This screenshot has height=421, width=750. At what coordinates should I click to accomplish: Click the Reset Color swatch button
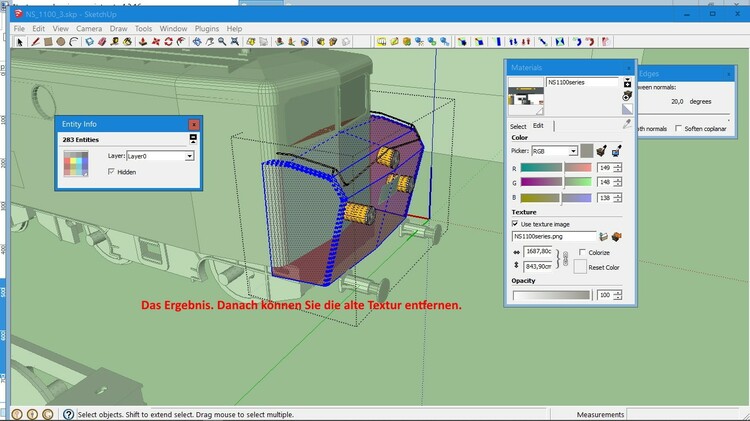(580, 267)
